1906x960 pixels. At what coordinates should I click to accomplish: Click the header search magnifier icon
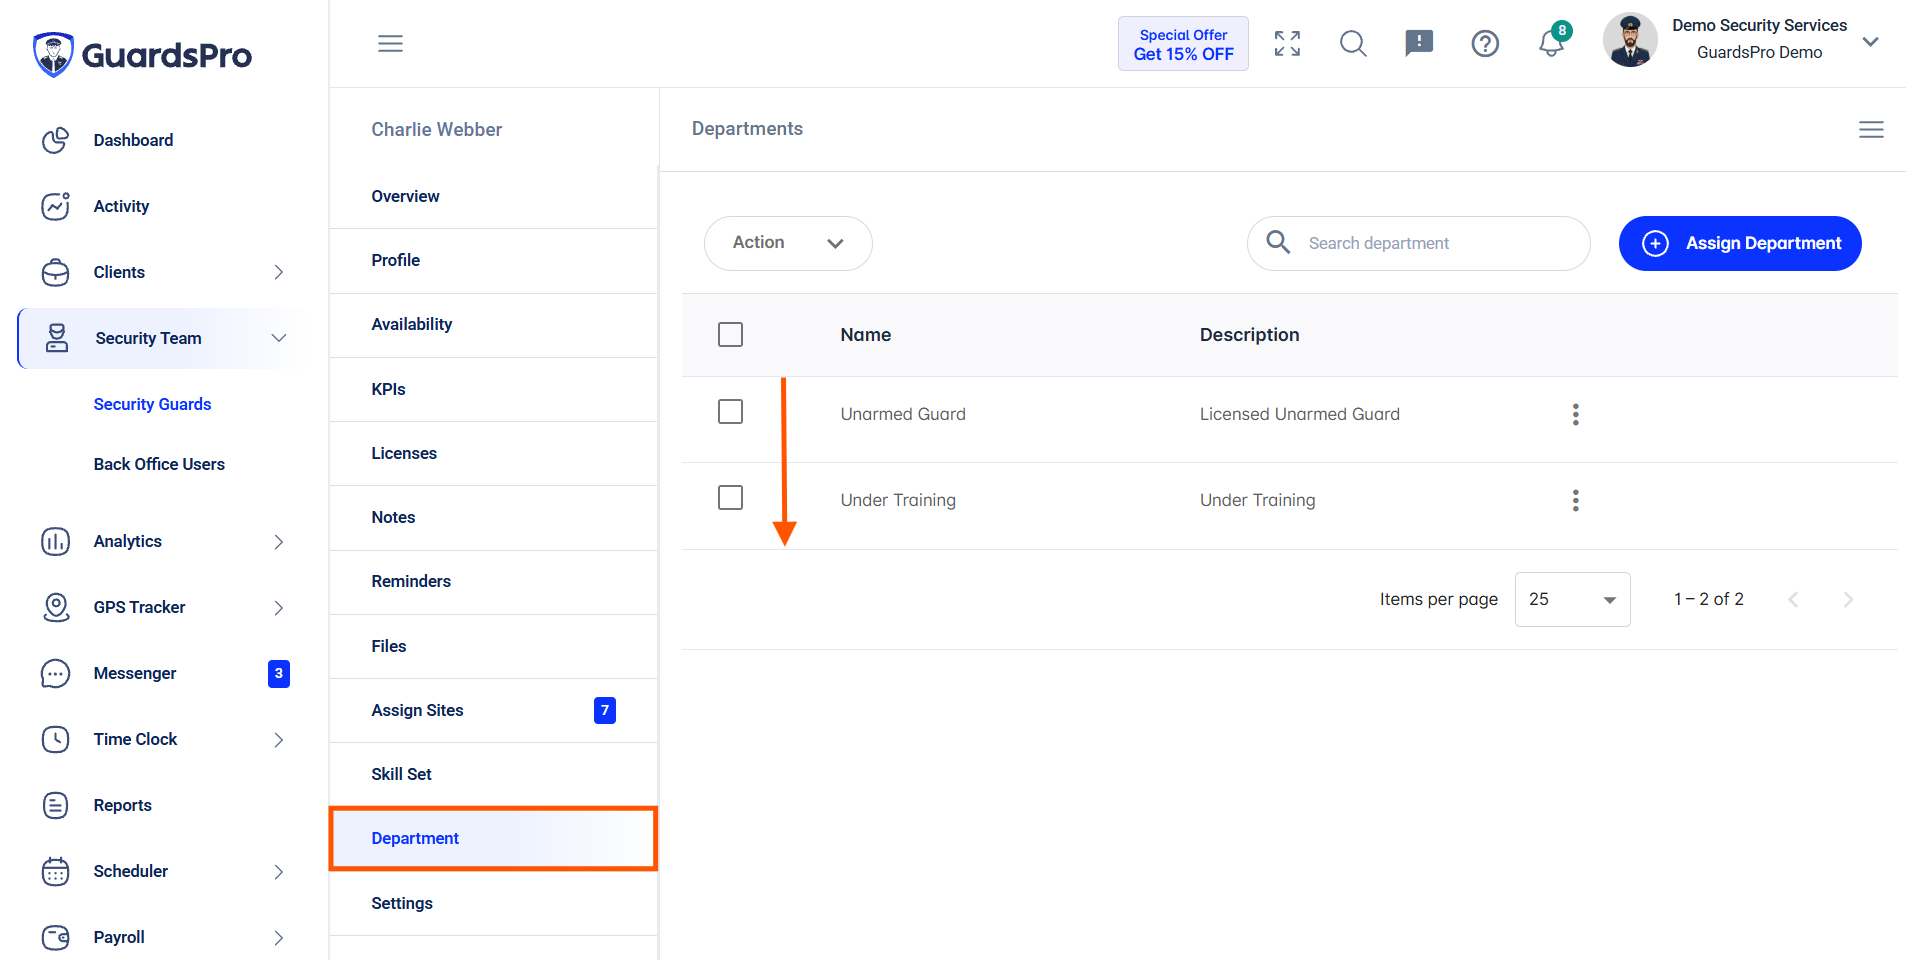pos(1353,43)
